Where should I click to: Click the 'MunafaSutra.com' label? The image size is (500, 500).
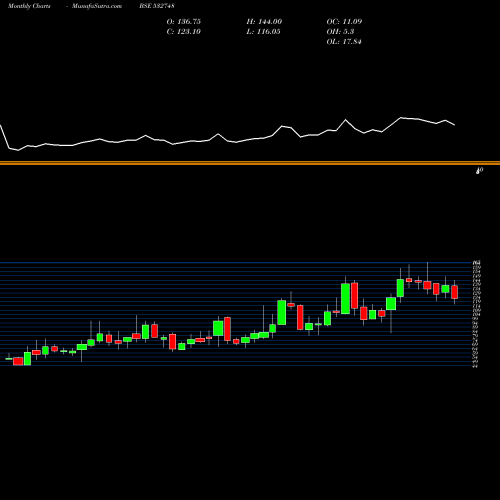tap(97, 6)
